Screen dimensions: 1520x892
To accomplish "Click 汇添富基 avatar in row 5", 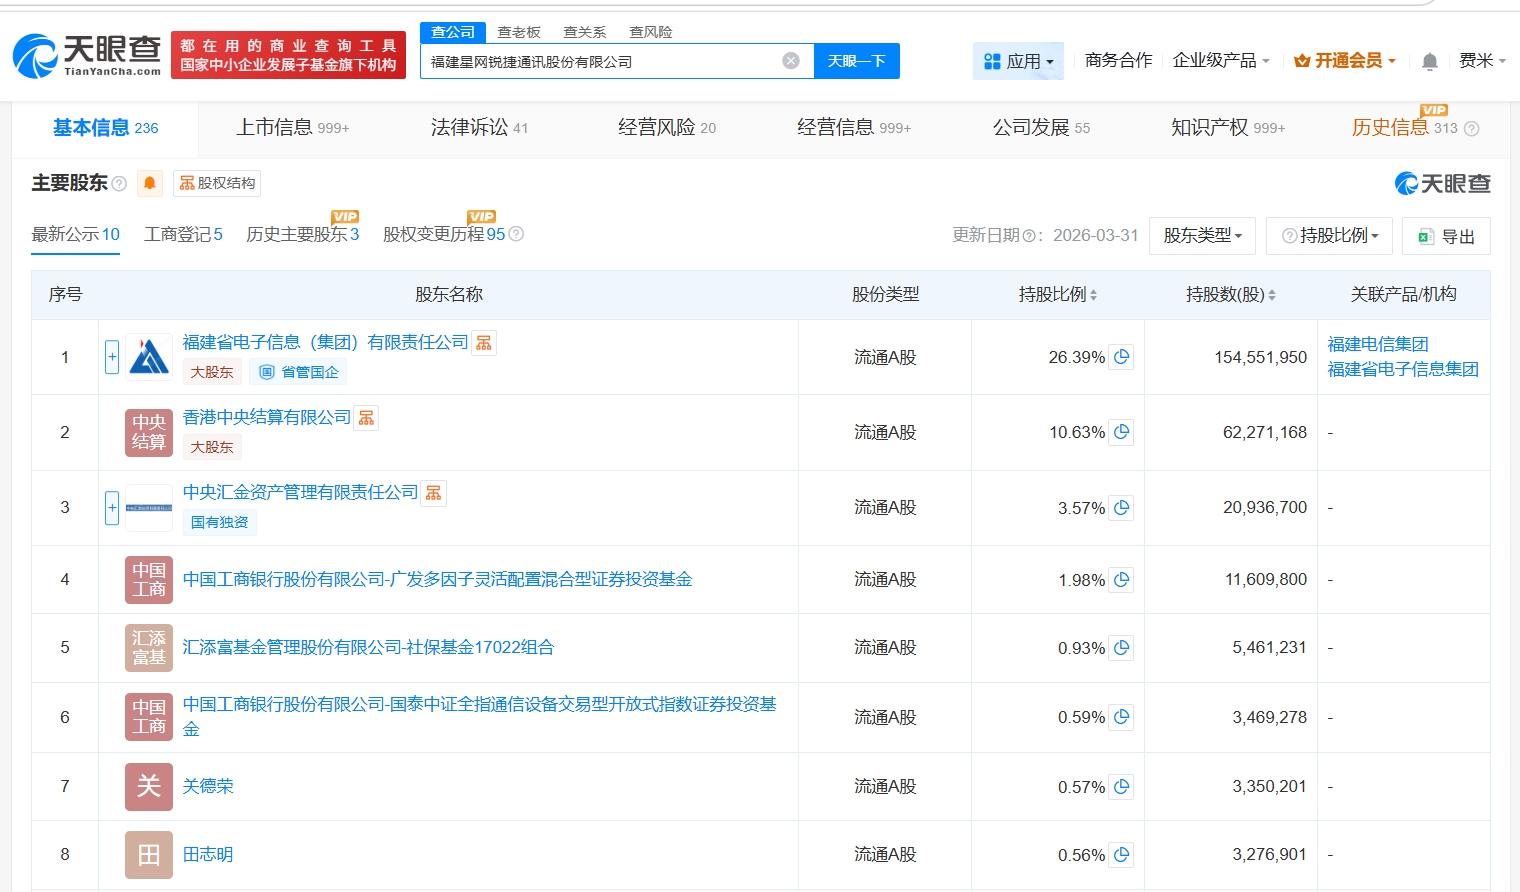I will pos(149,648).
